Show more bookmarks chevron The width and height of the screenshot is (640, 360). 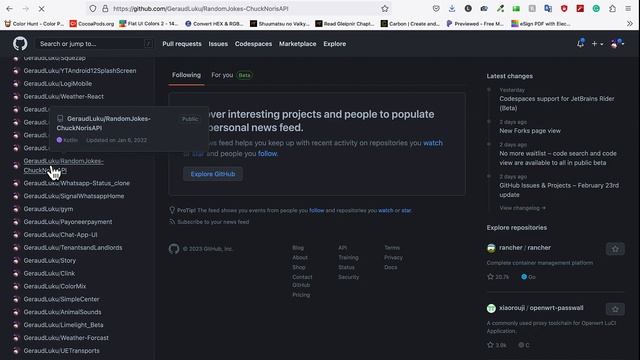[630, 24]
